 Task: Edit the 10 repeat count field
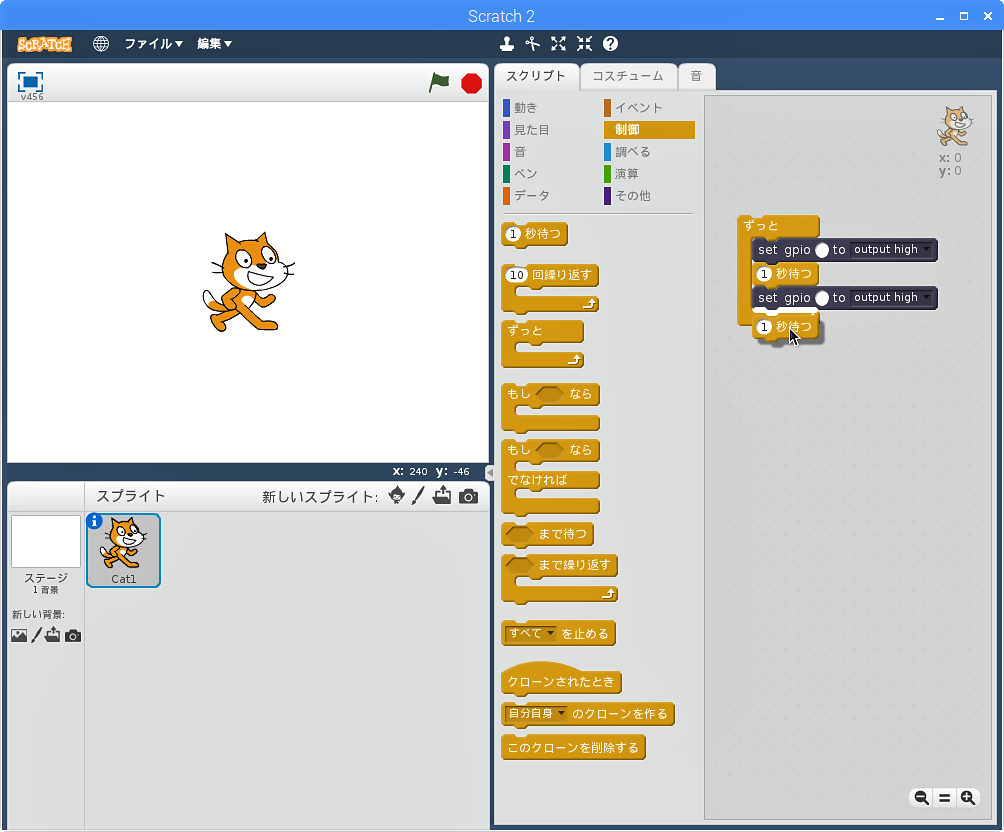pyautogui.click(x=517, y=275)
